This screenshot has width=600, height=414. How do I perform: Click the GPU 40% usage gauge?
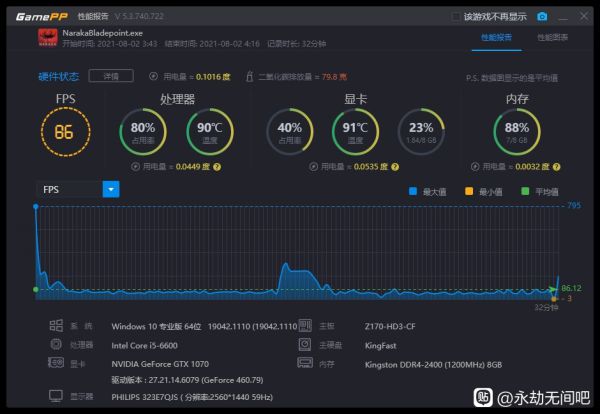click(x=290, y=132)
